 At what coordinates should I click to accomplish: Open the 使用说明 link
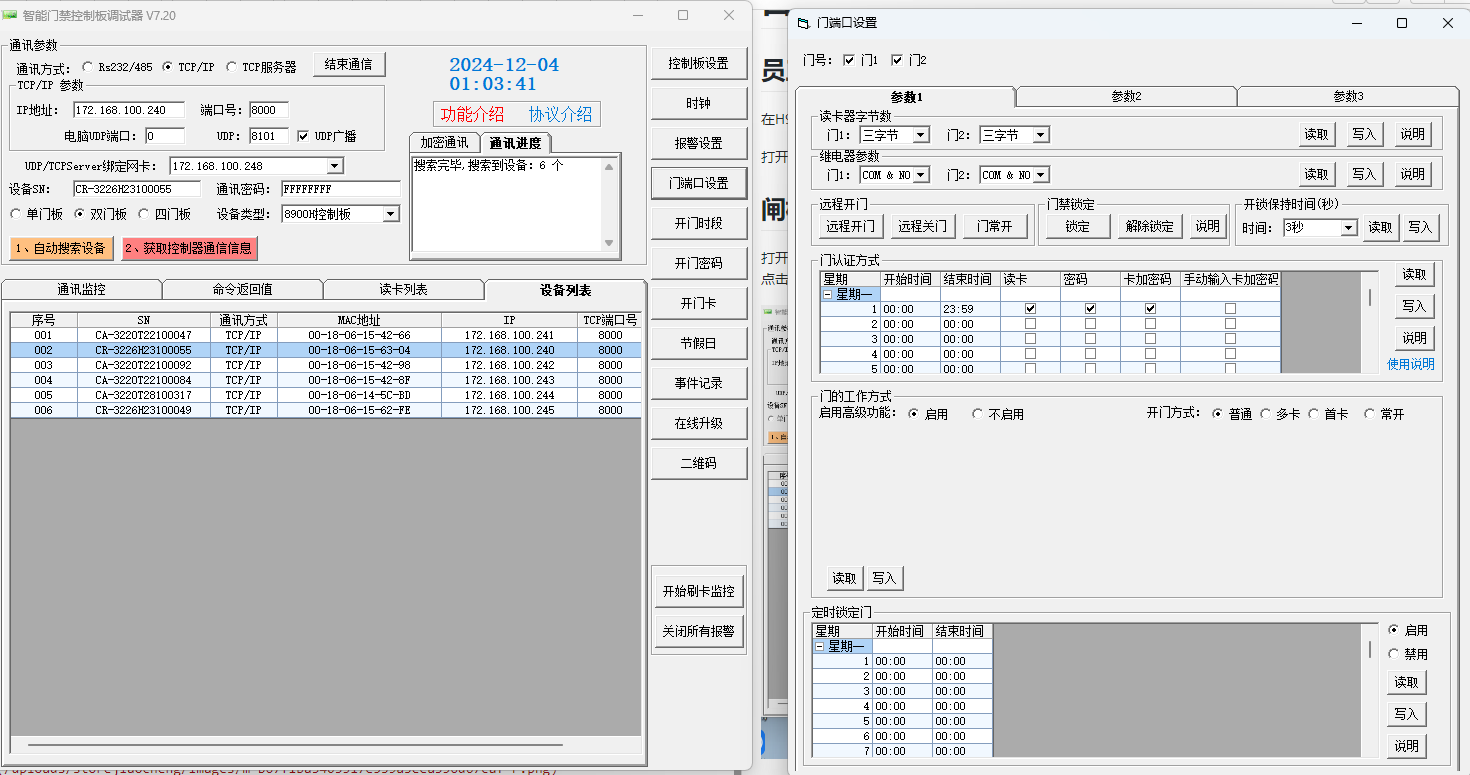tap(1410, 364)
